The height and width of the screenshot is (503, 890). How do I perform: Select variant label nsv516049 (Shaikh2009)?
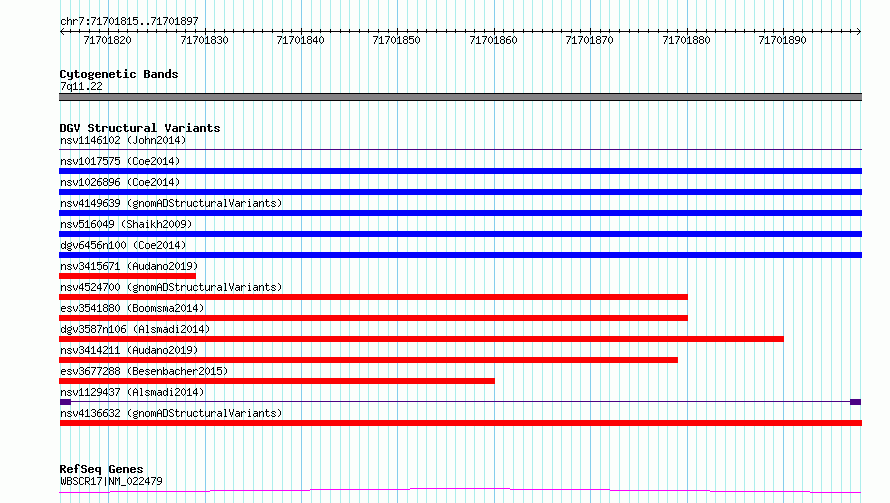126,224
